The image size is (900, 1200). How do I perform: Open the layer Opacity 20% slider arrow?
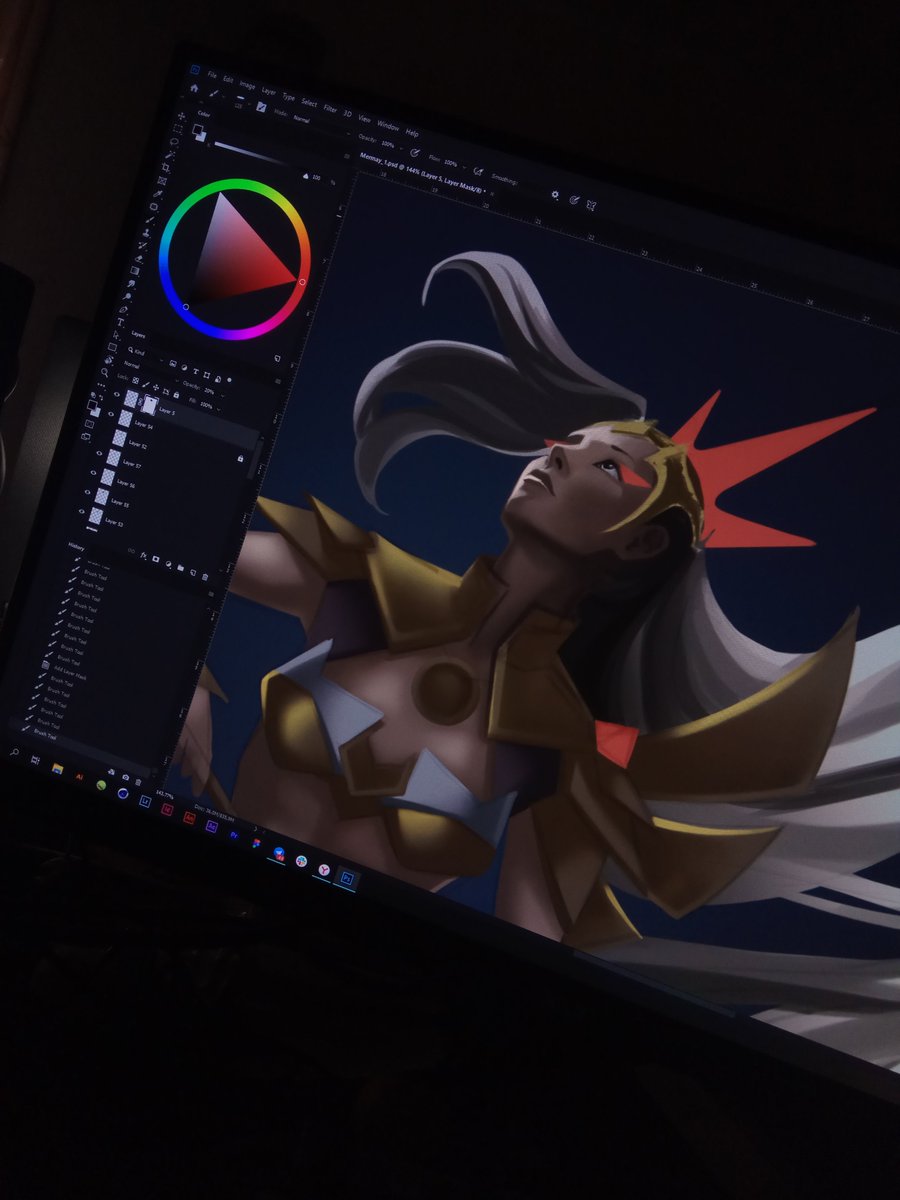coord(222,395)
